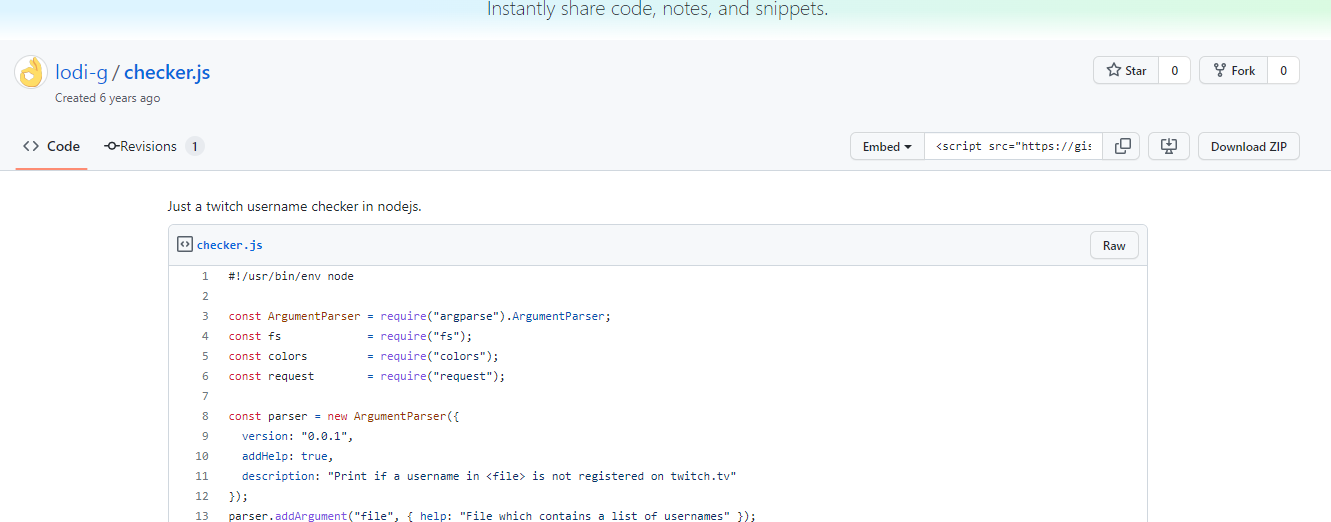Switch to the Code tab
This screenshot has width=1331, height=522.
click(x=52, y=146)
